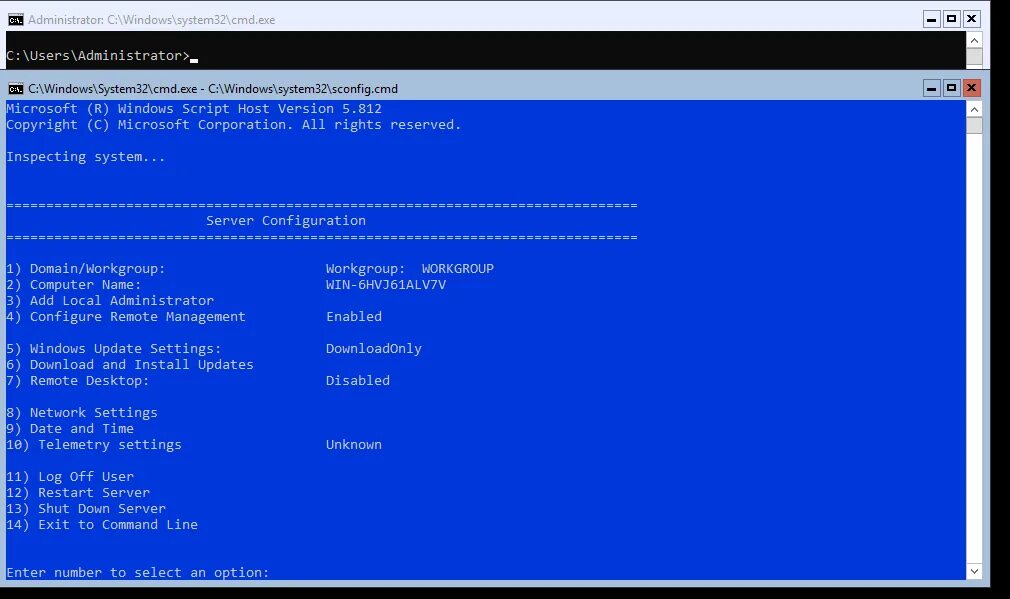Click scroll down arrow in sconfig window
This screenshot has width=1010, height=599.
pyautogui.click(x=974, y=571)
